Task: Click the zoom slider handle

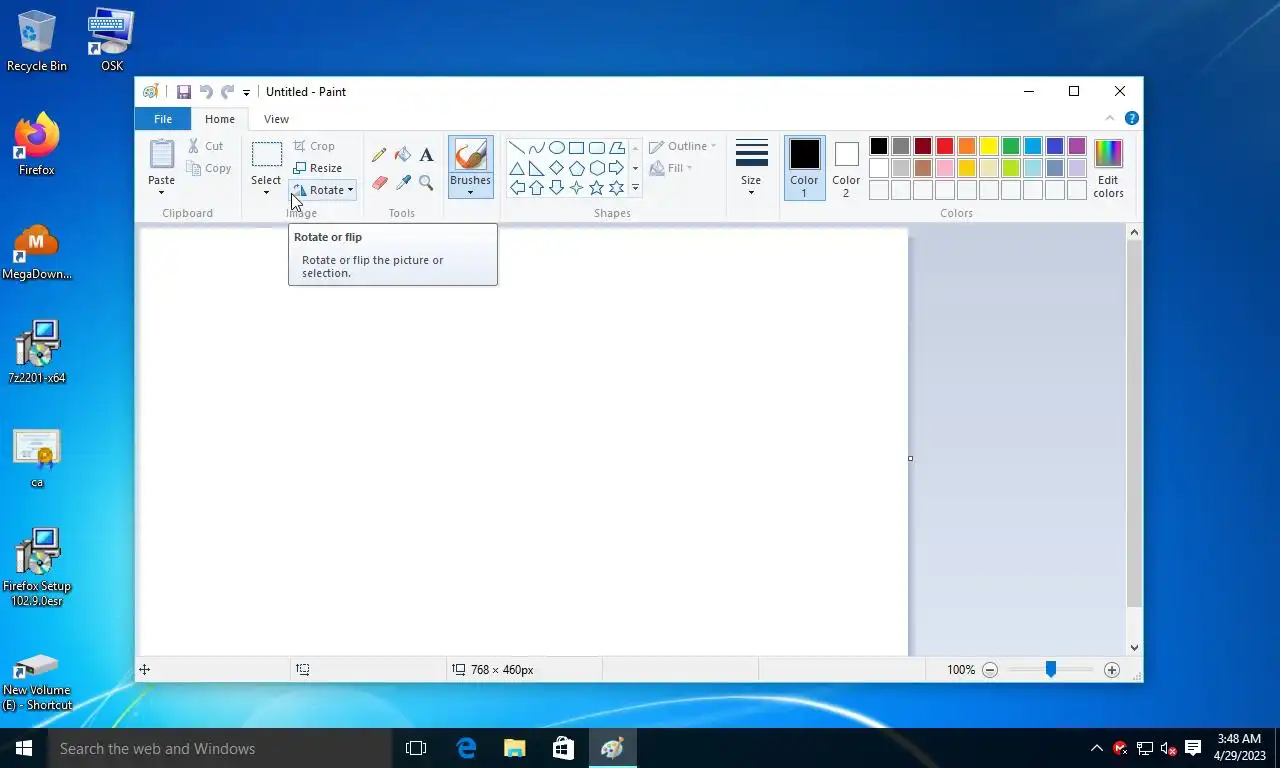Action: (1051, 670)
